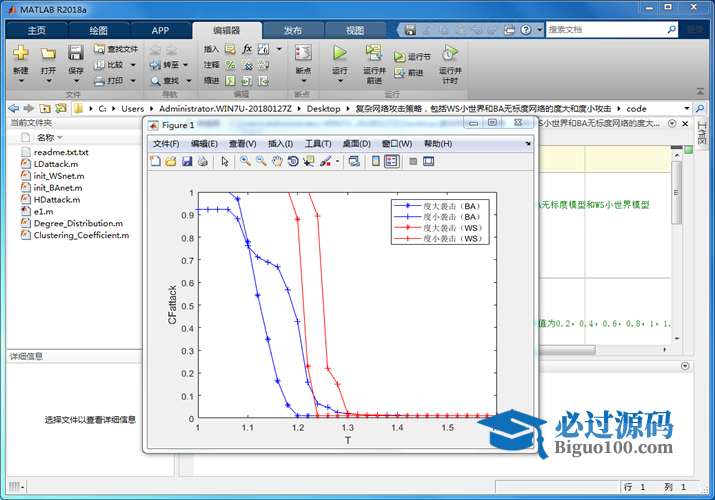Switch to the 绘图 ribbon tab
The width and height of the screenshot is (715, 500).
(x=98, y=30)
